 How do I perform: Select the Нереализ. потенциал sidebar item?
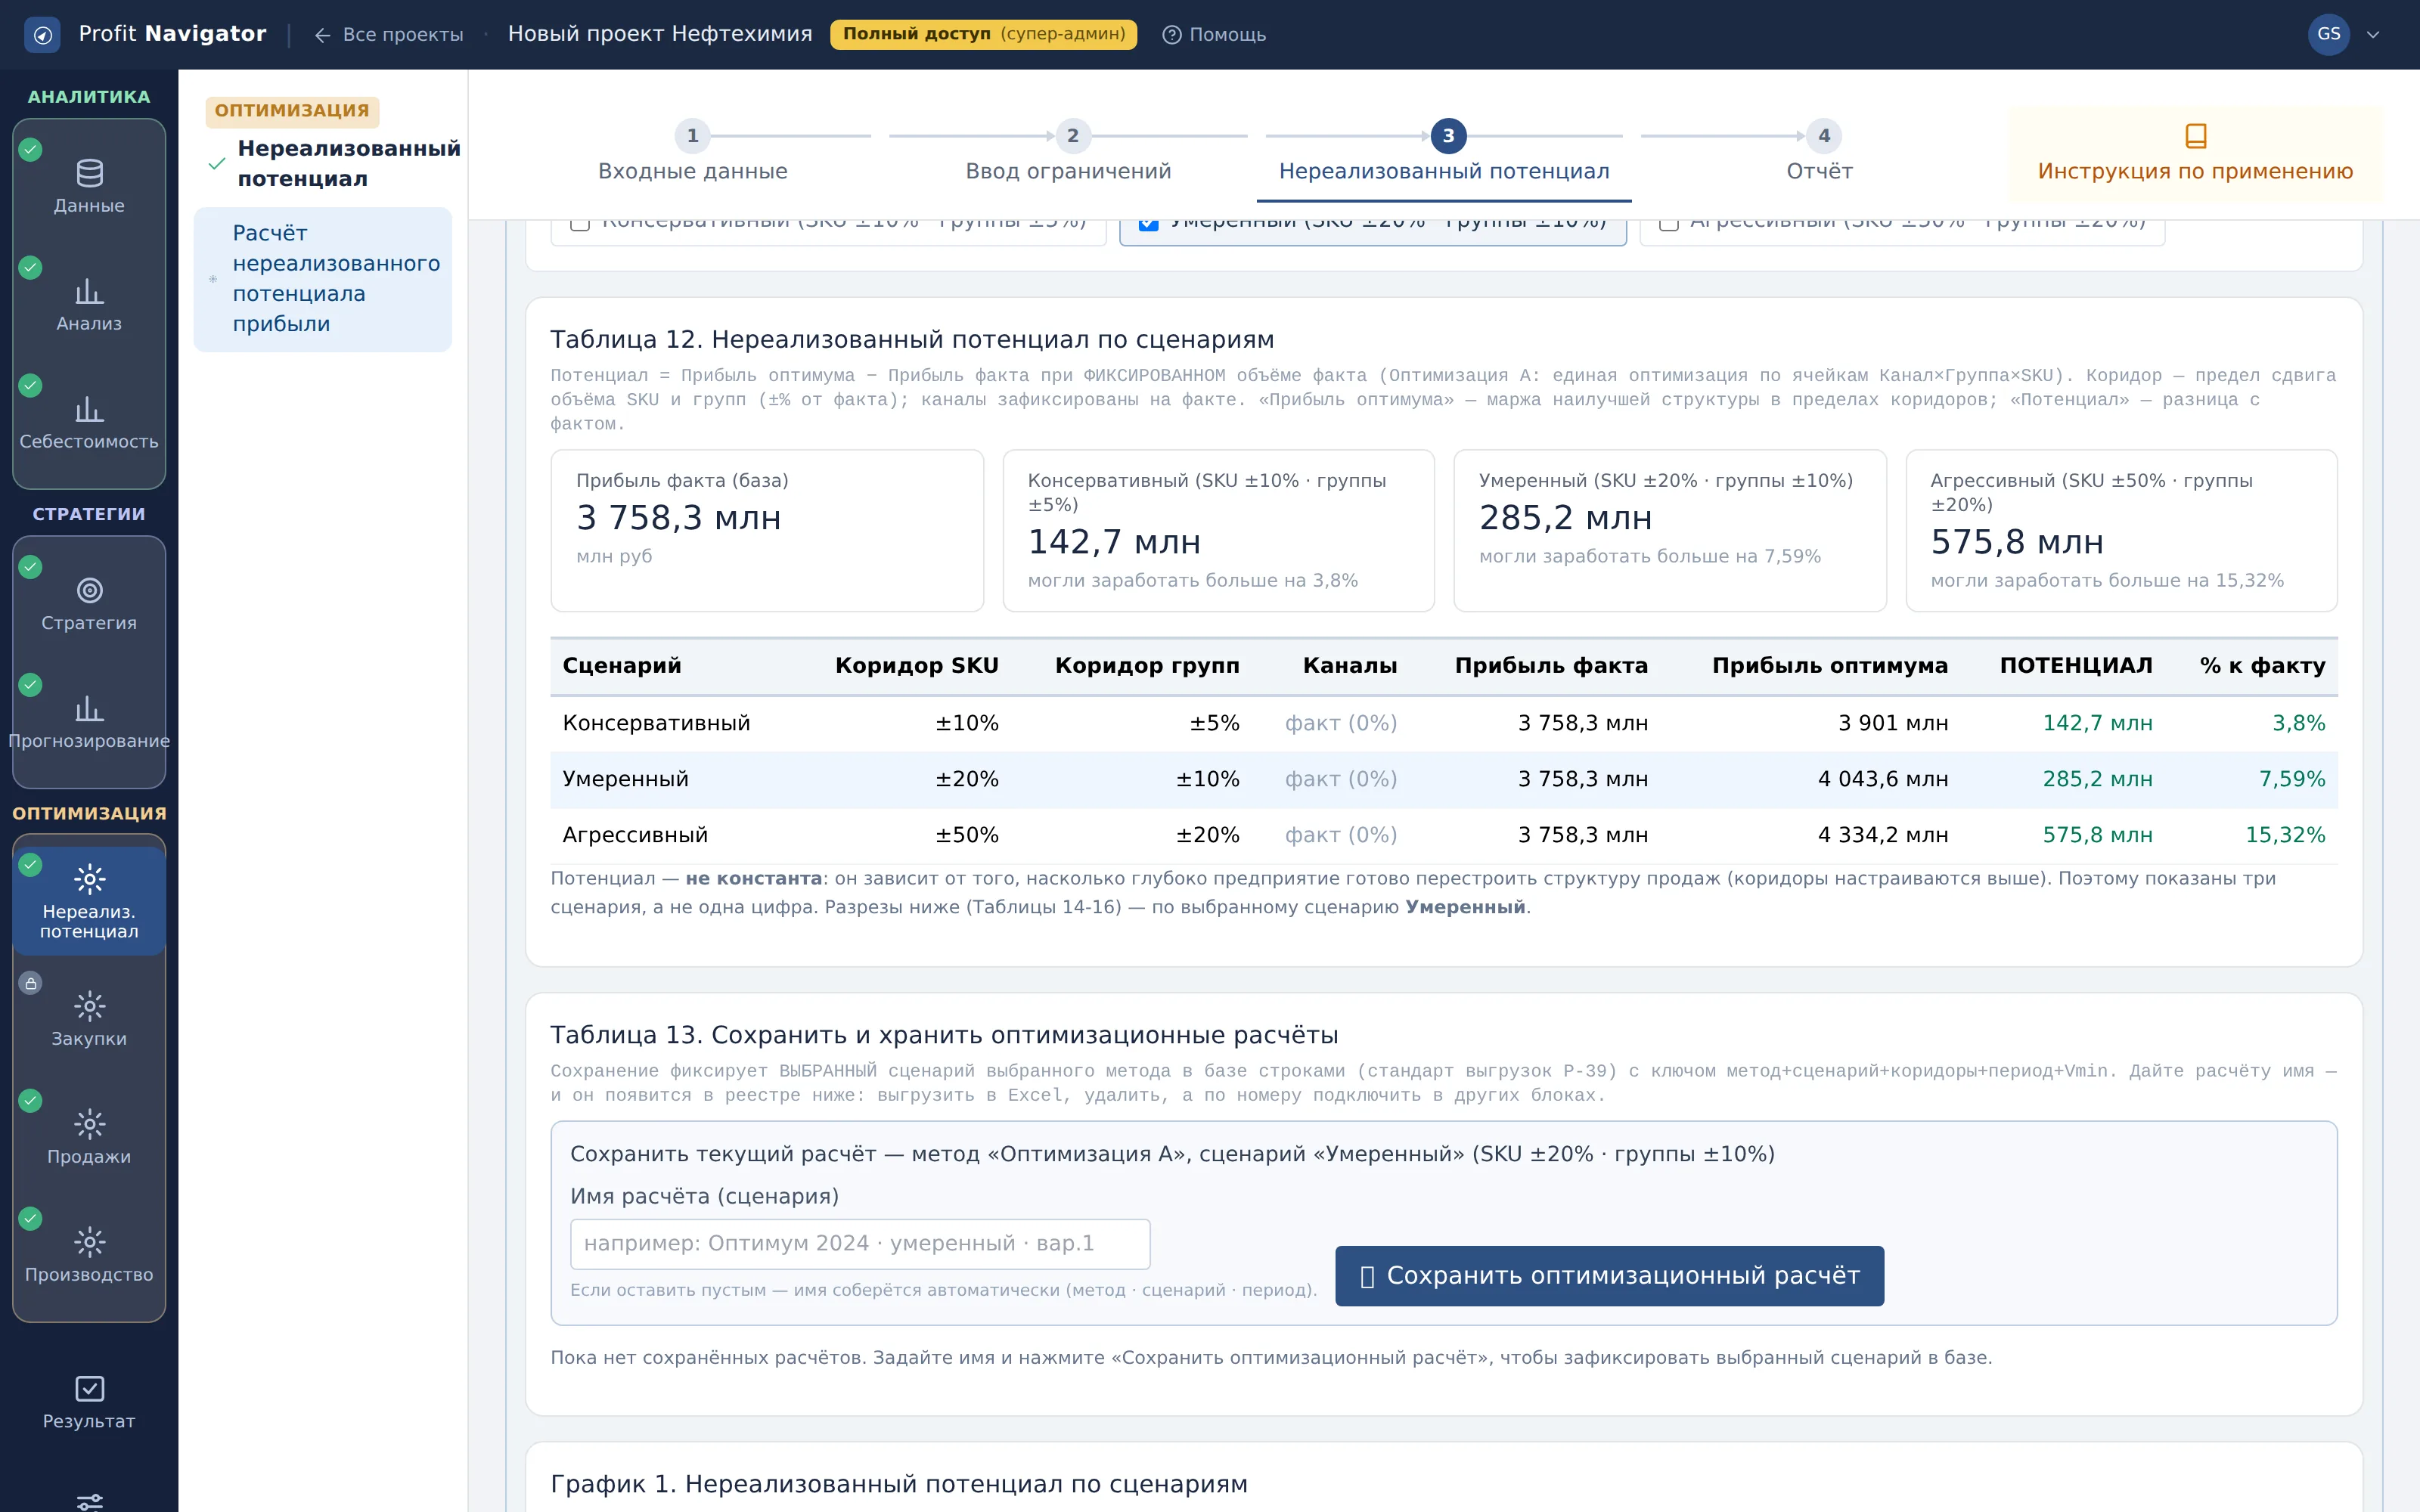click(x=89, y=900)
